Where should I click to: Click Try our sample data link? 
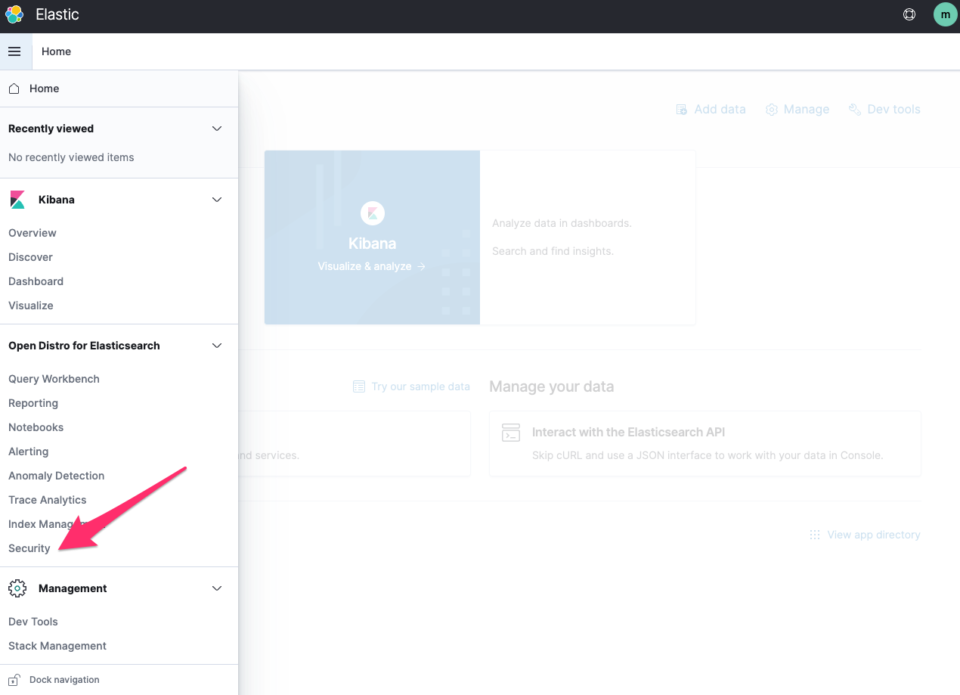[421, 386]
